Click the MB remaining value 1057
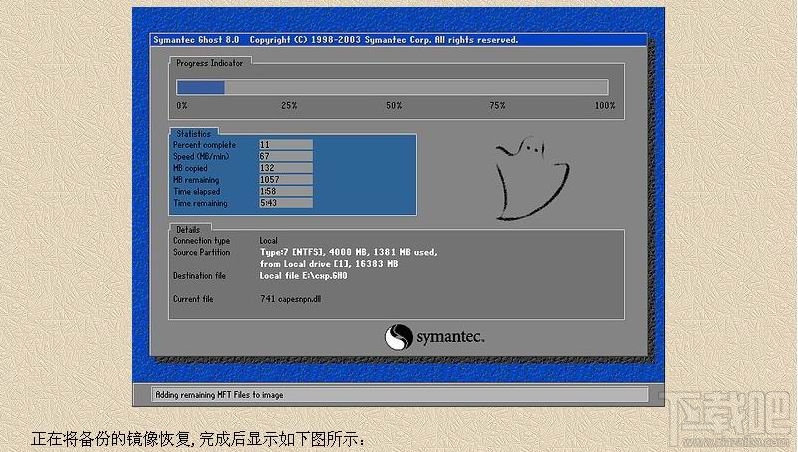This screenshot has height=452, width=798. click(286, 180)
